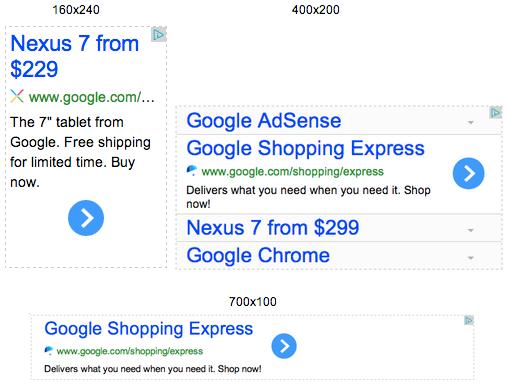Screen dimensions: 510x389
Task: Click the Google AdSense title link
Action: (264, 121)
